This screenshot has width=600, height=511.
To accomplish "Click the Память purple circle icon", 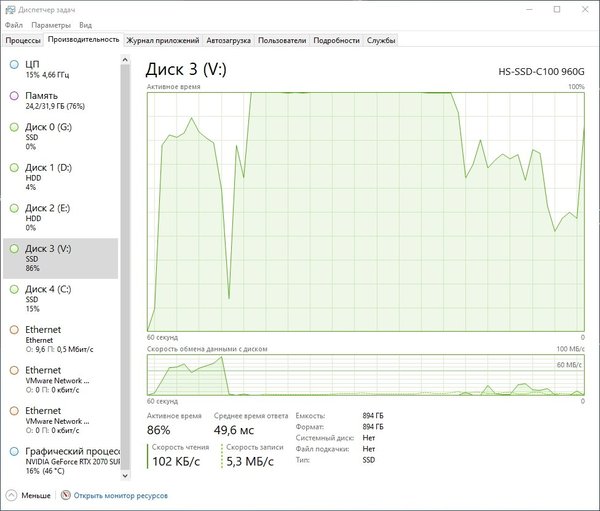I will 14,96.
